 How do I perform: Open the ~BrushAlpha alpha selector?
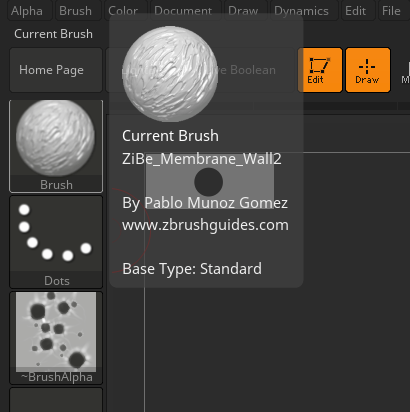[56, 338]
